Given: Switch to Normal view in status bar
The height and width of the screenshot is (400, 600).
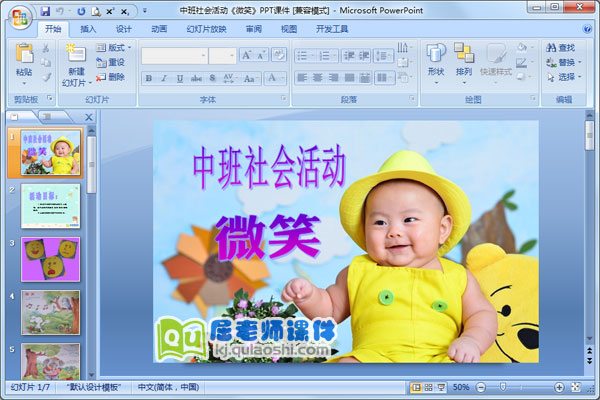Looking at the screenshot, I should coord(416,387).
